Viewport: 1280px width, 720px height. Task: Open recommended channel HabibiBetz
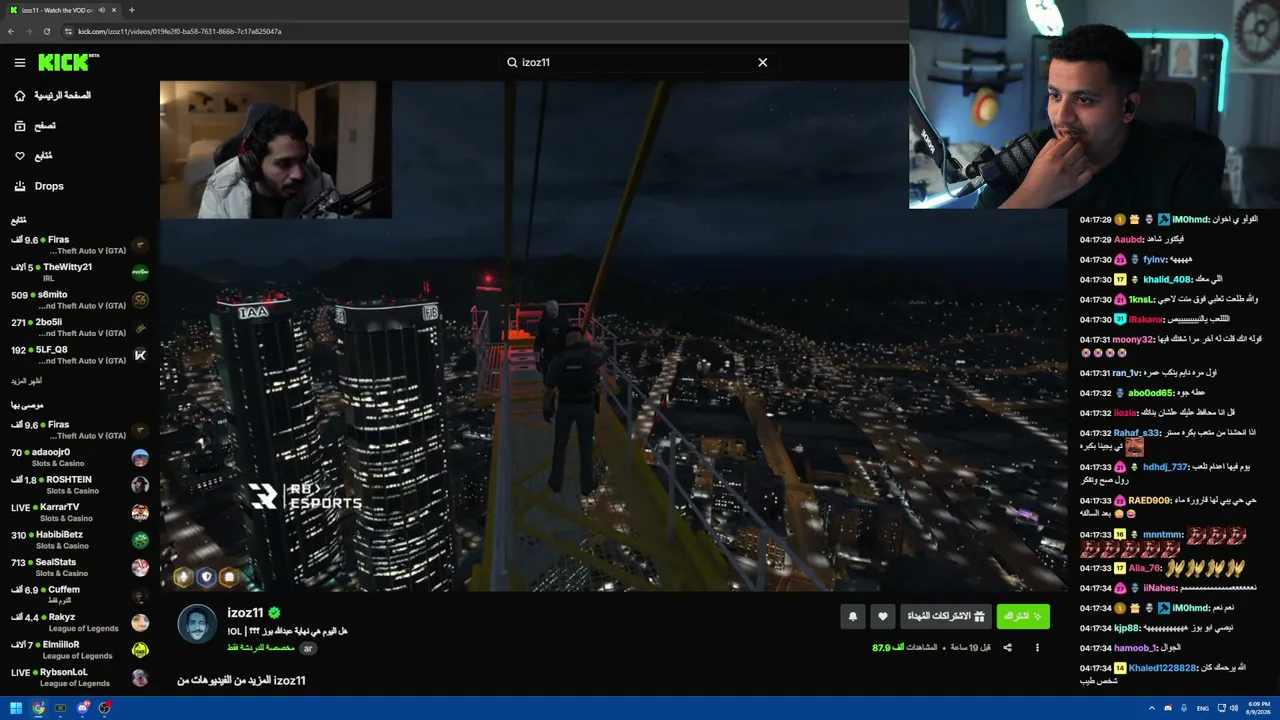80,540
